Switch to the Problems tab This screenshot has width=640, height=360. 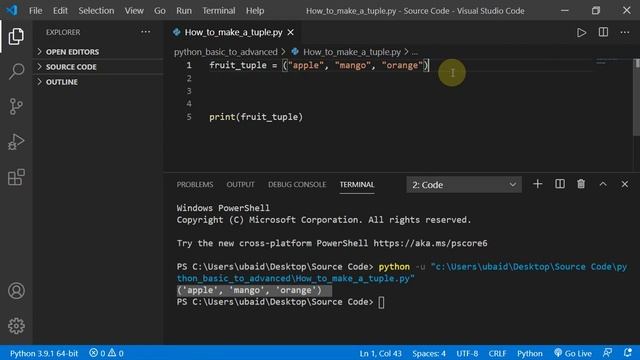click(x=195, y=184)
